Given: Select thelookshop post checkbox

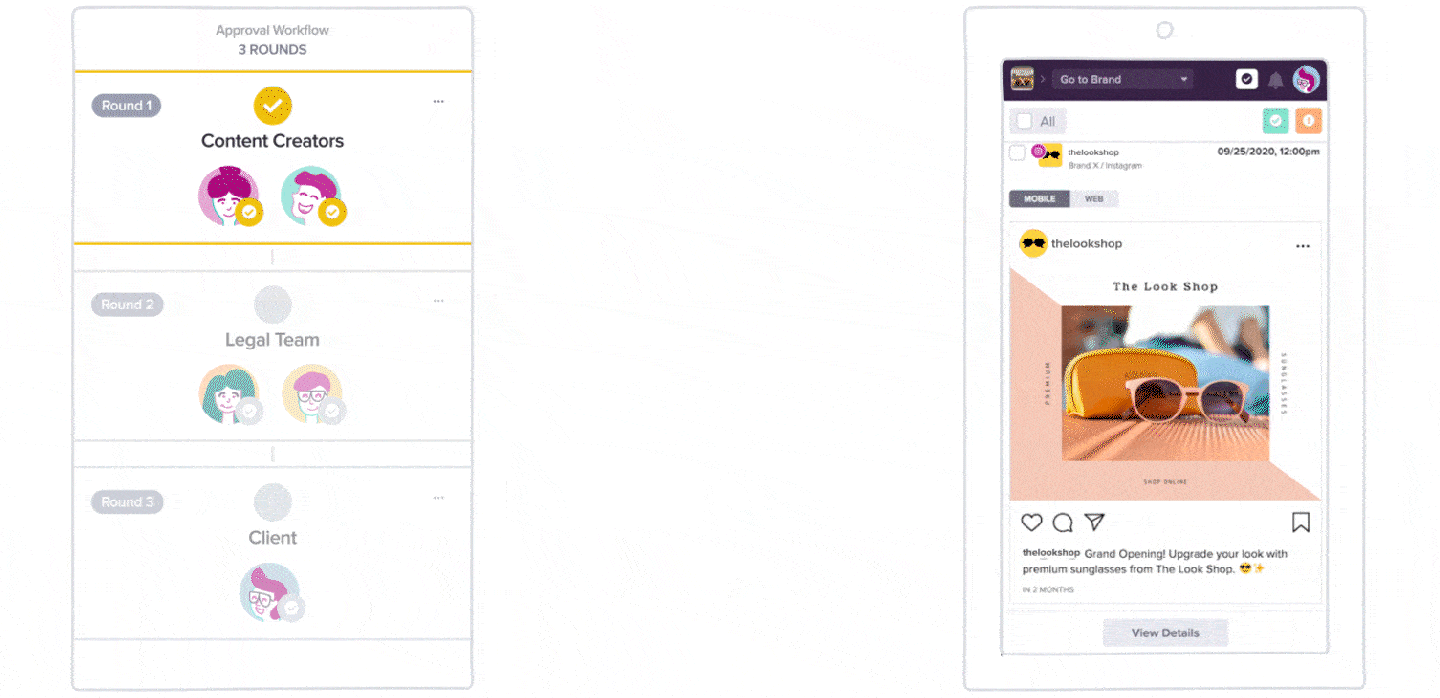Looking at the screenshot, I should [1017, 153].
